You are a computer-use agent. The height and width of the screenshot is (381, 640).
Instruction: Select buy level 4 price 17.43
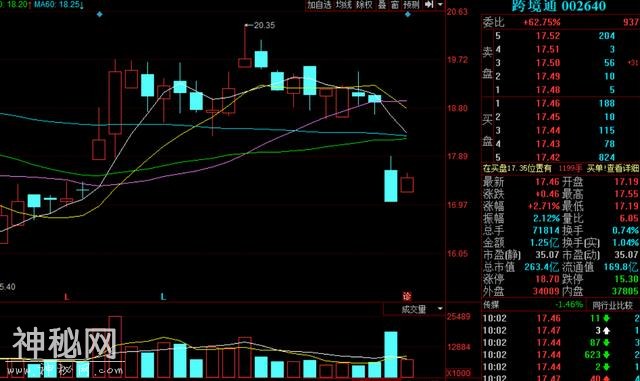tap(548, 144)
